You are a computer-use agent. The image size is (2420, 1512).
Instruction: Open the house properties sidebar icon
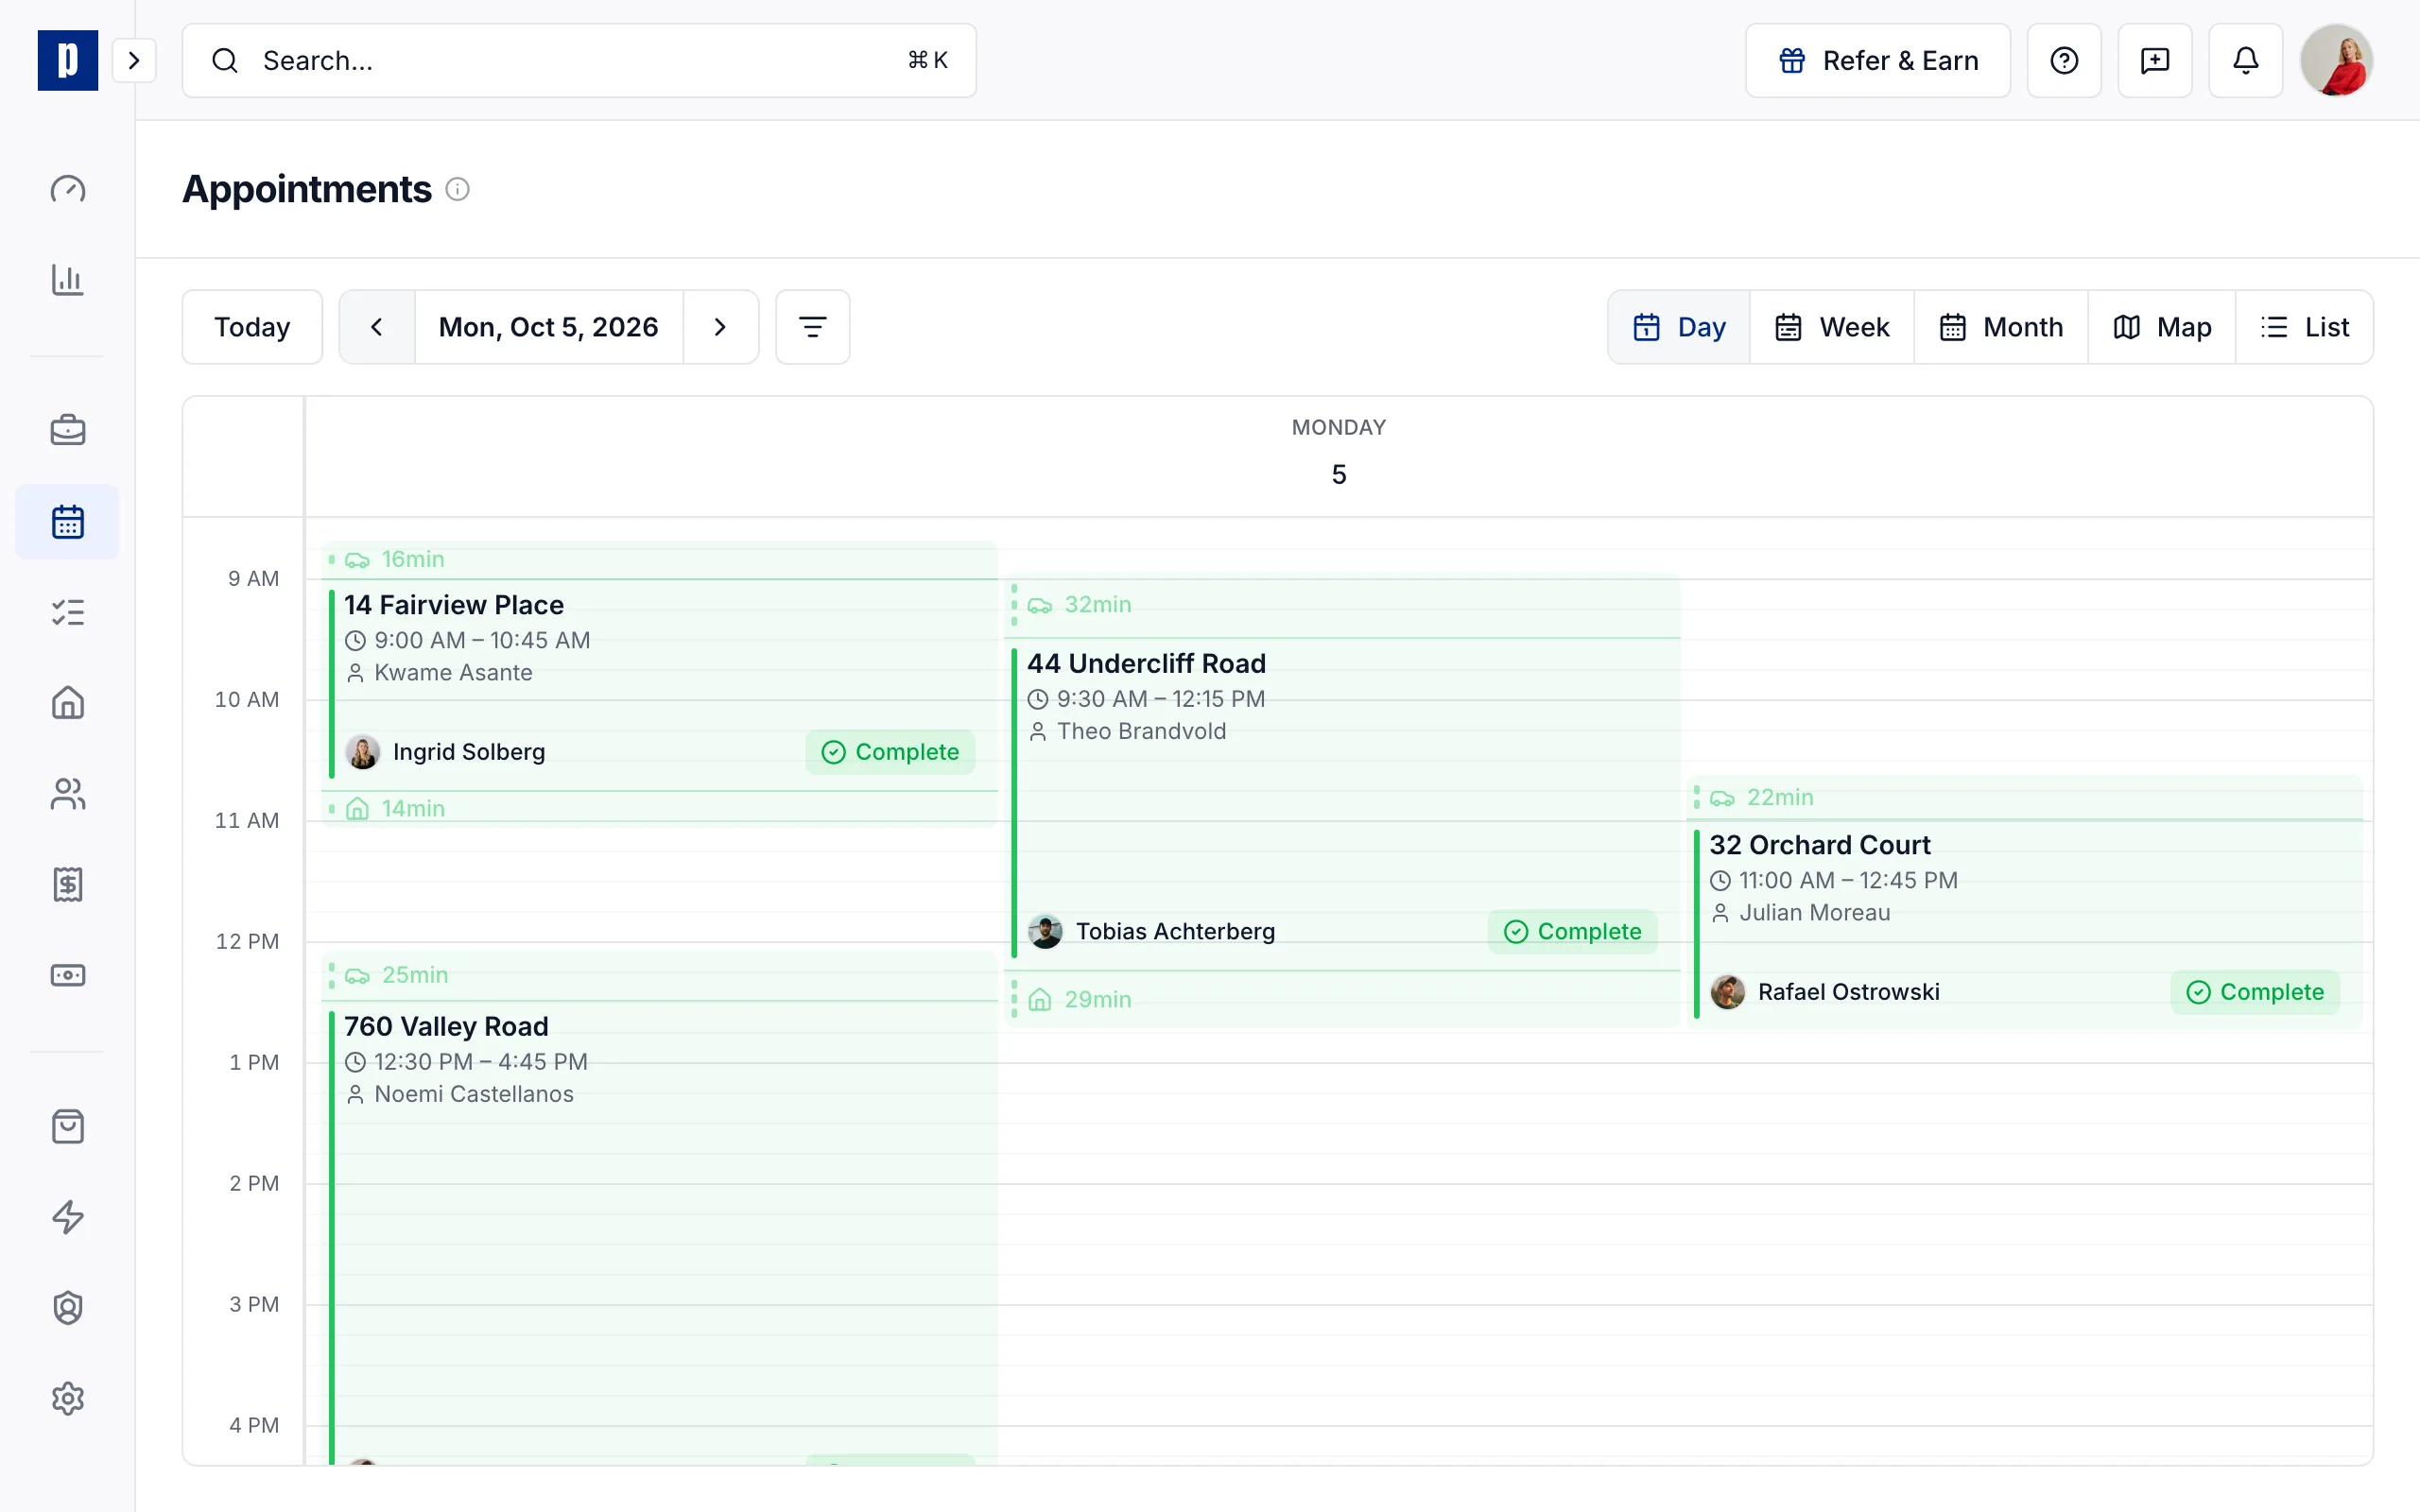coord(67,703)
